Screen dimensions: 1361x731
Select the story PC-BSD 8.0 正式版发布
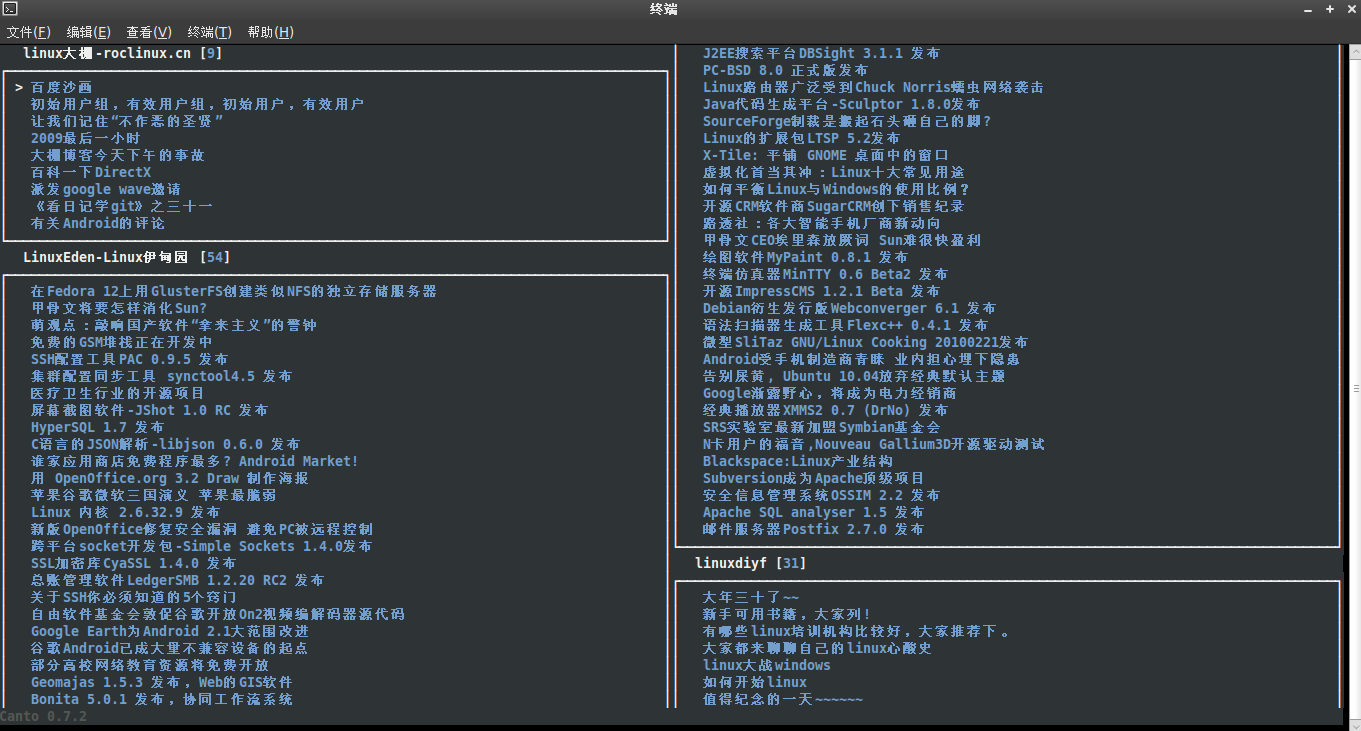click(x=785, y=71)
